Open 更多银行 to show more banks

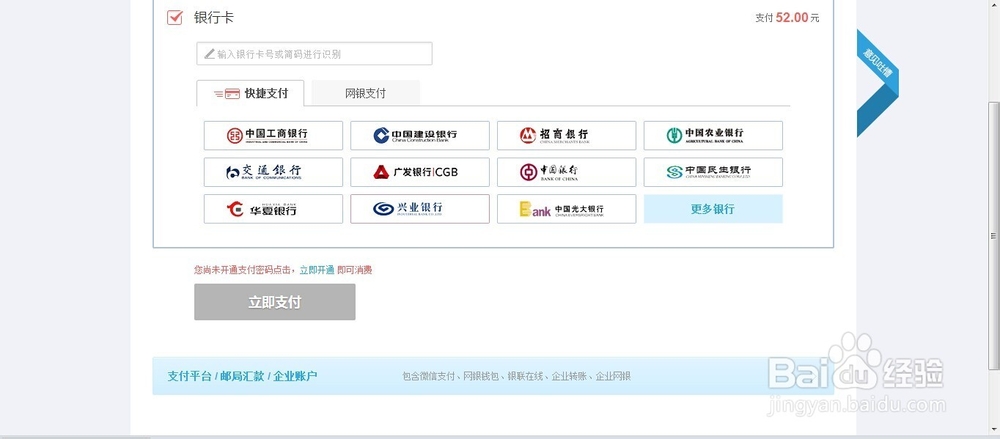(713, 209)
